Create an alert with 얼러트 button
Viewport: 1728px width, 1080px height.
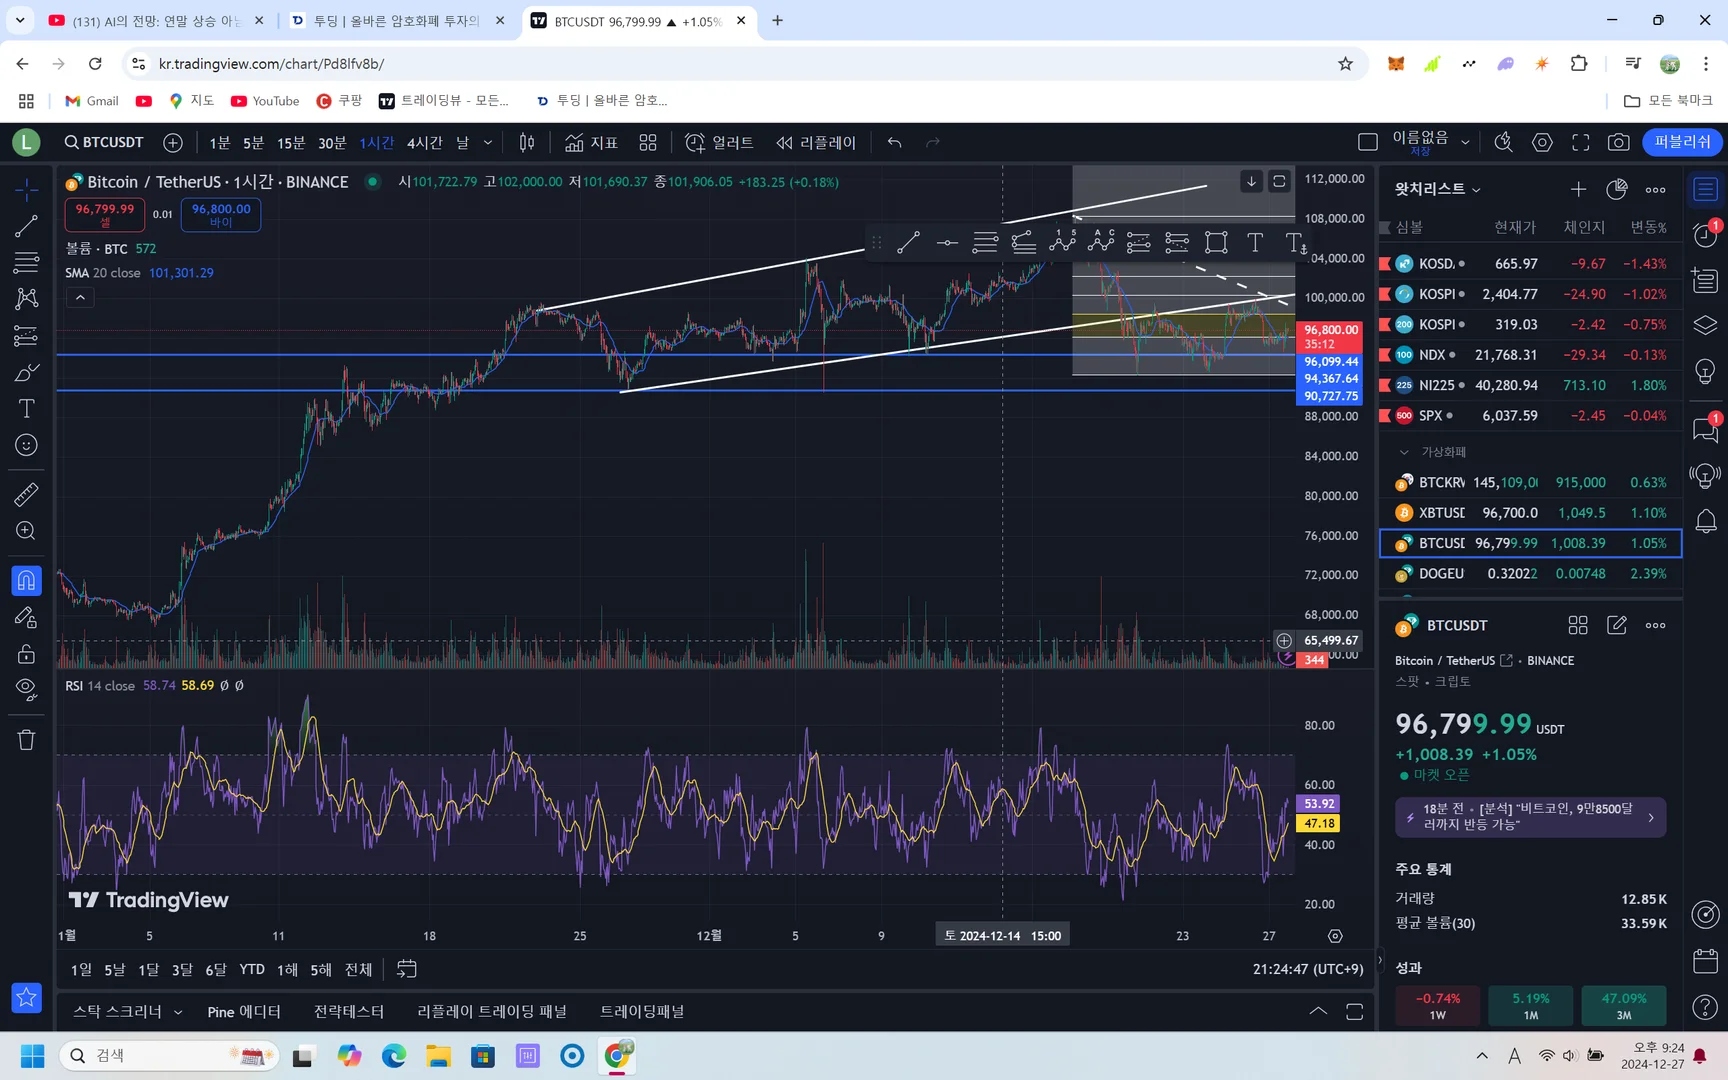pos(719,143)
